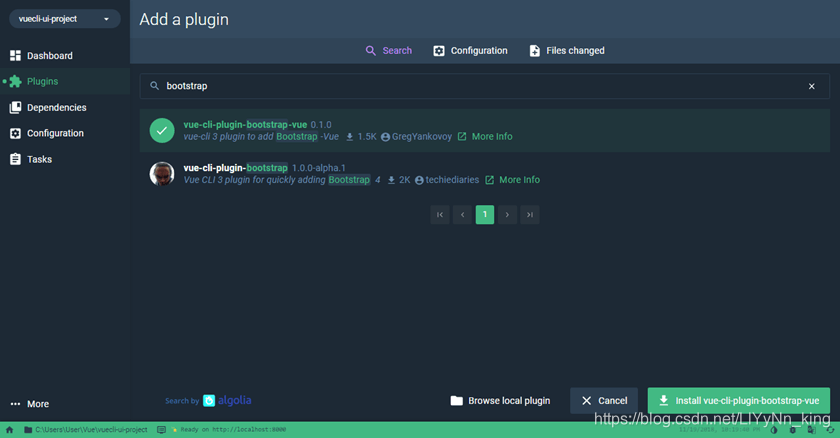Click 'Ready on http://localhost:8000' status message
Screen dimensions: 840x438
(x=233, y=429)
